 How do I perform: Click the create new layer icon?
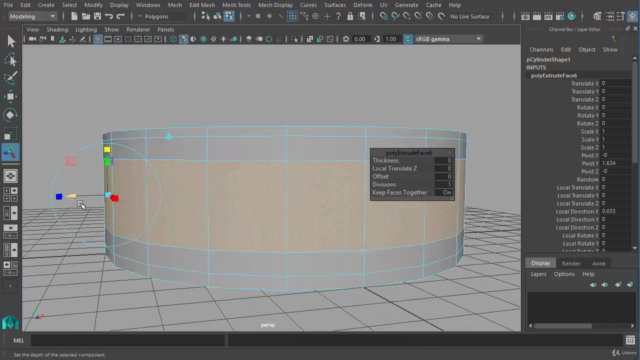(618, 284)
